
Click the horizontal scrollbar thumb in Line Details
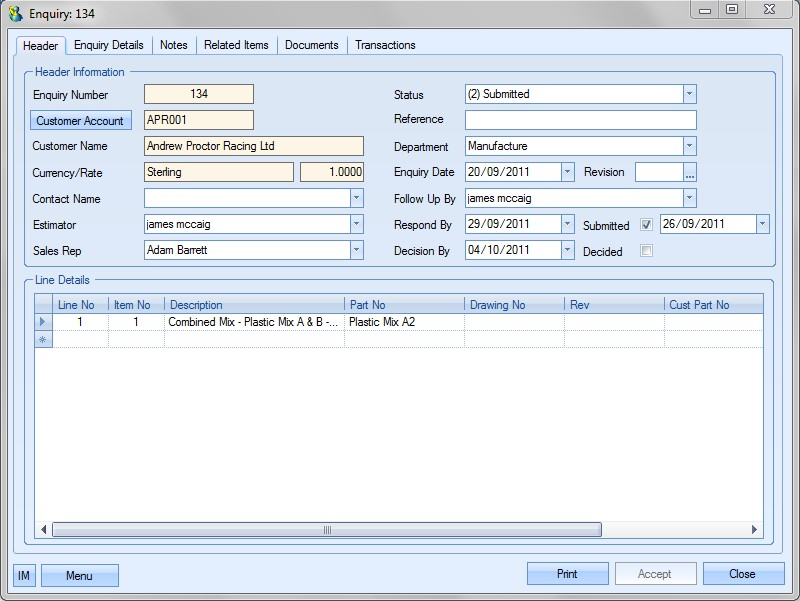click(x=326, y=530)
